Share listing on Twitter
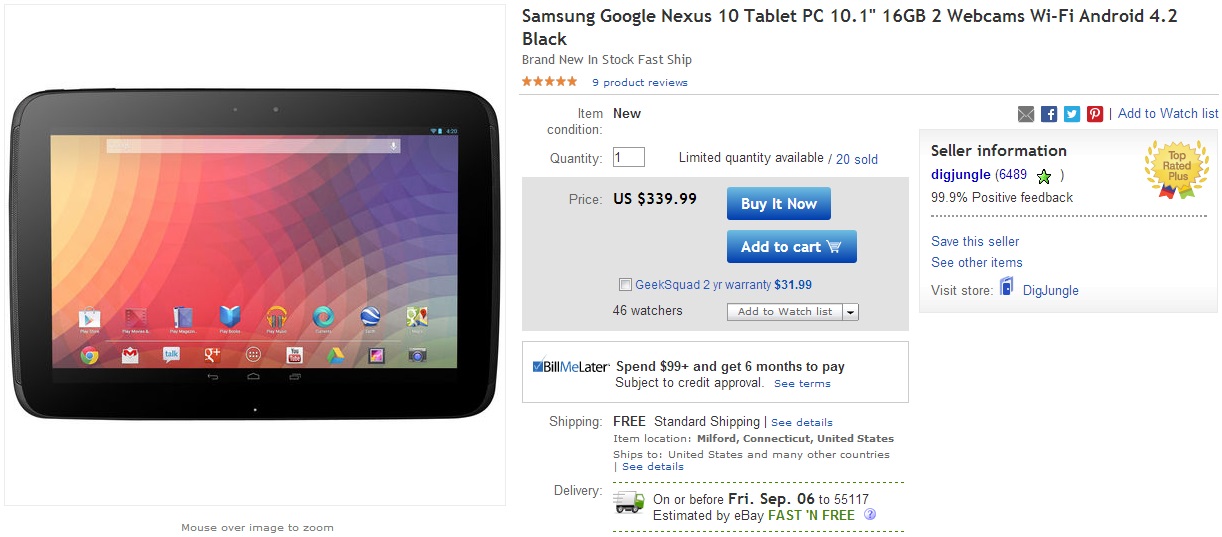The image size is (1222, 537). click(x=1072, y=114)
